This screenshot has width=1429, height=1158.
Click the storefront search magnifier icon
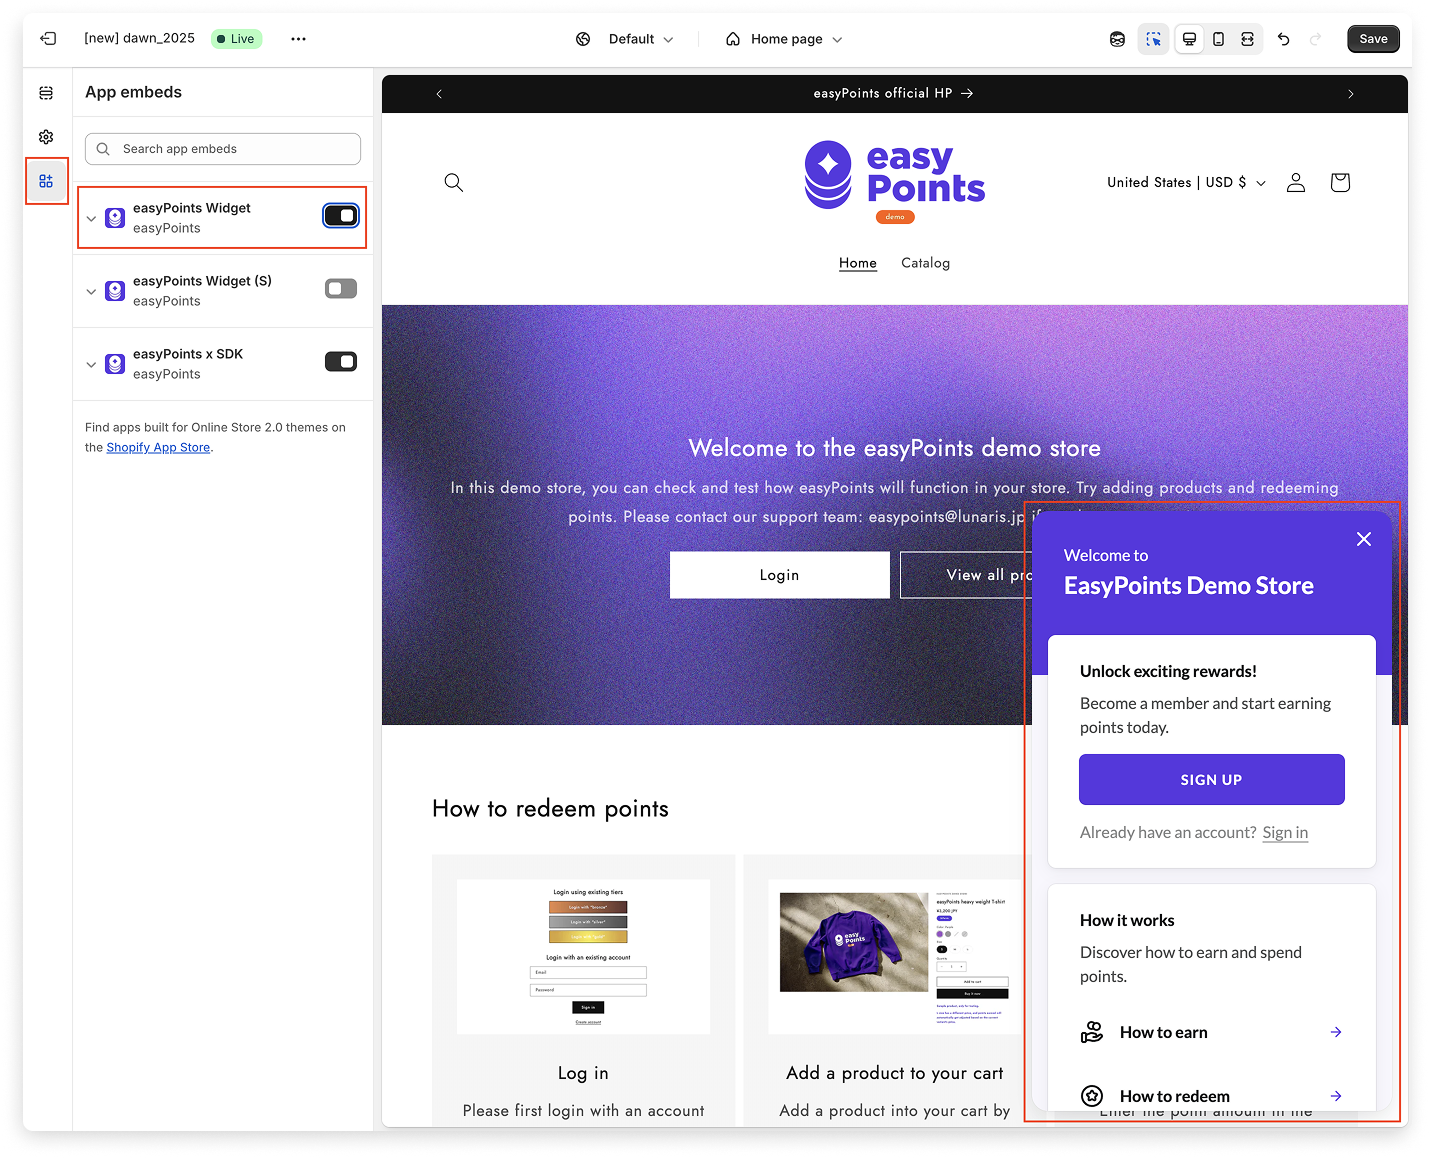coord(454,182)
